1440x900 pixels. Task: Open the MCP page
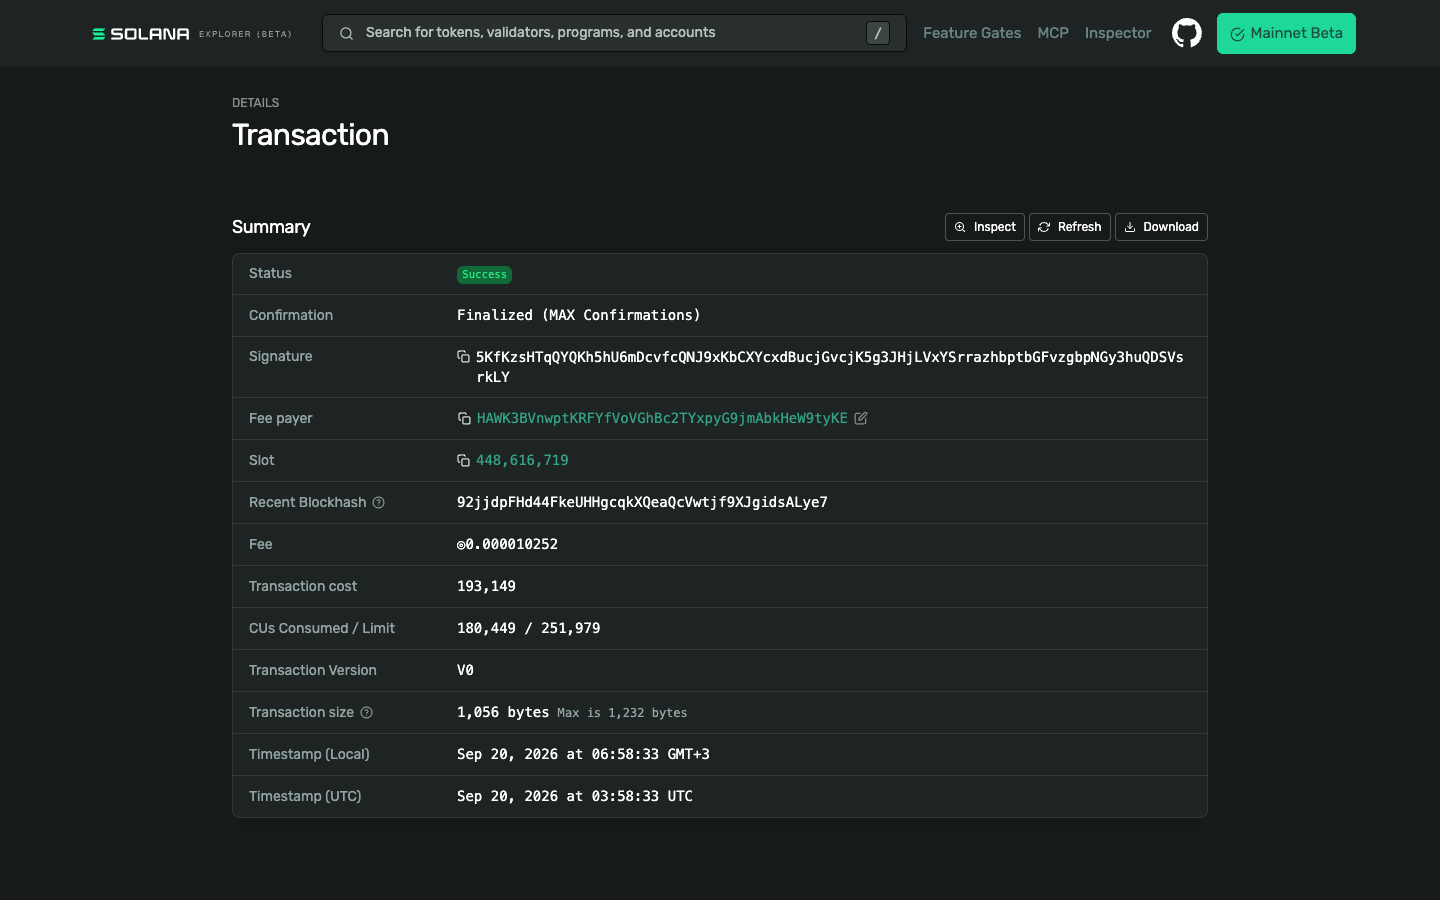(x=1053, y=33)
